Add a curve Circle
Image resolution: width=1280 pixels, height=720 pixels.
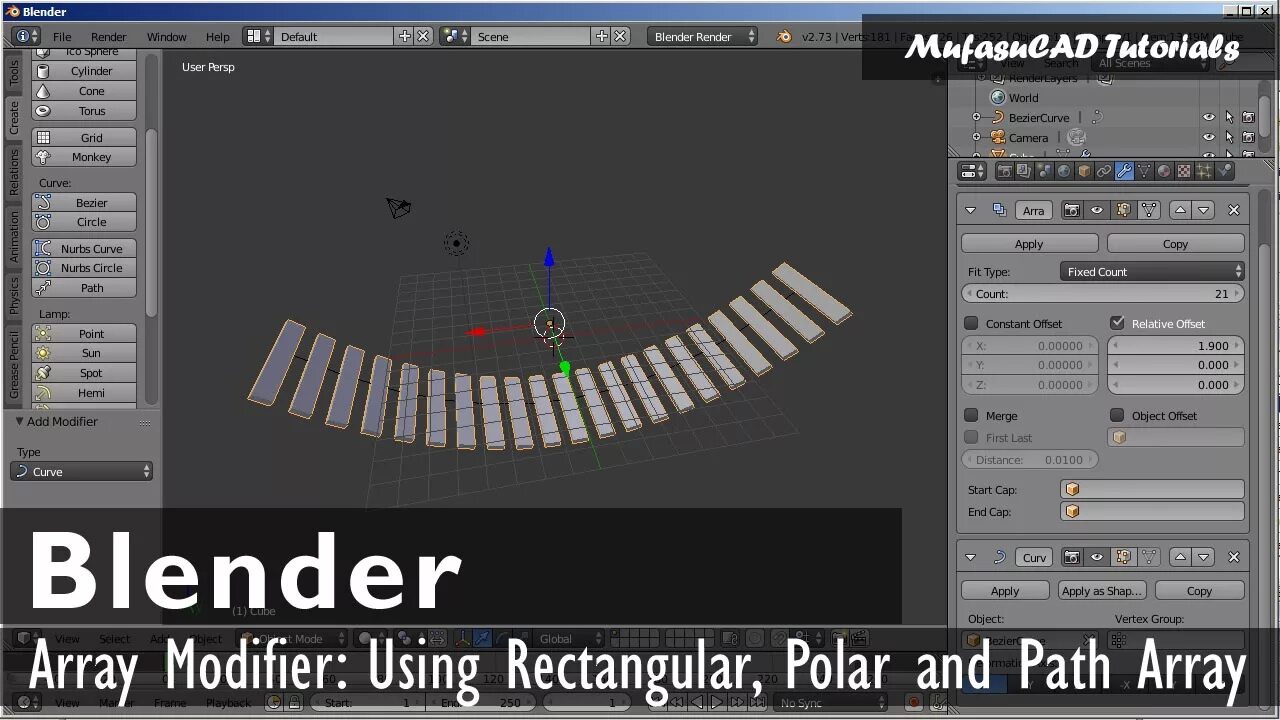click(84, 222)
